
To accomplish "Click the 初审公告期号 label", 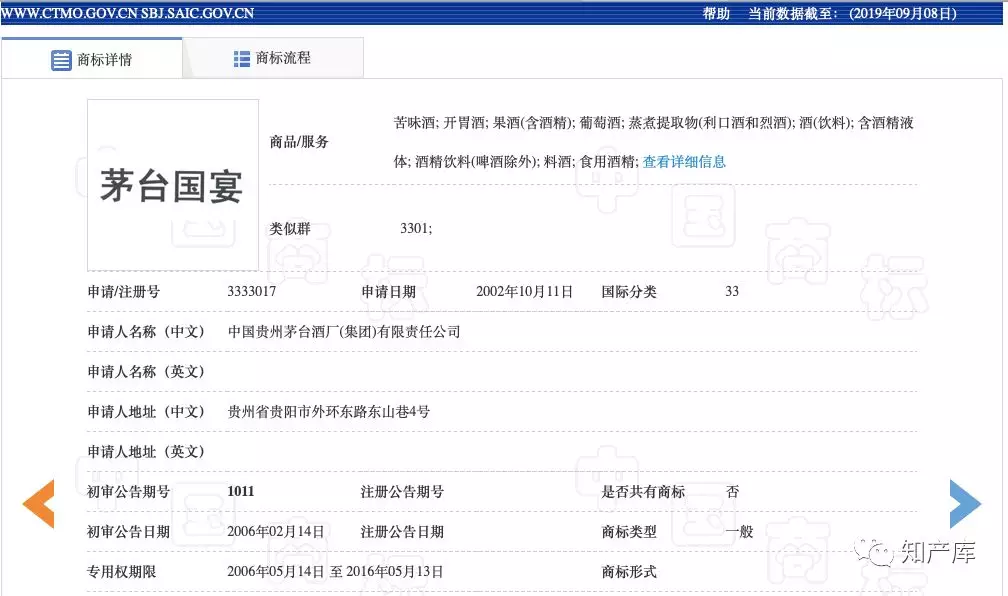I will point(129,492).
